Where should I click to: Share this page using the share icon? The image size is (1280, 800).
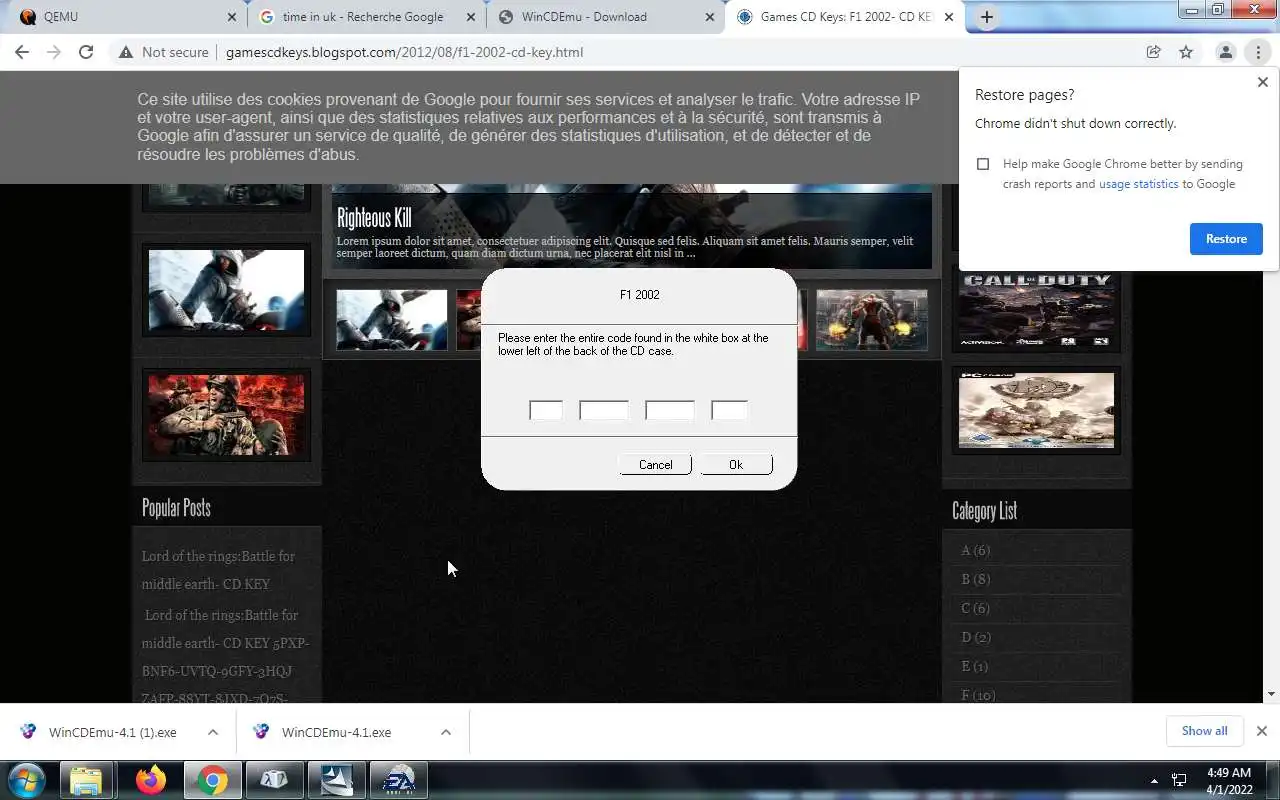pyautogui.click(x=1153, y=52)
